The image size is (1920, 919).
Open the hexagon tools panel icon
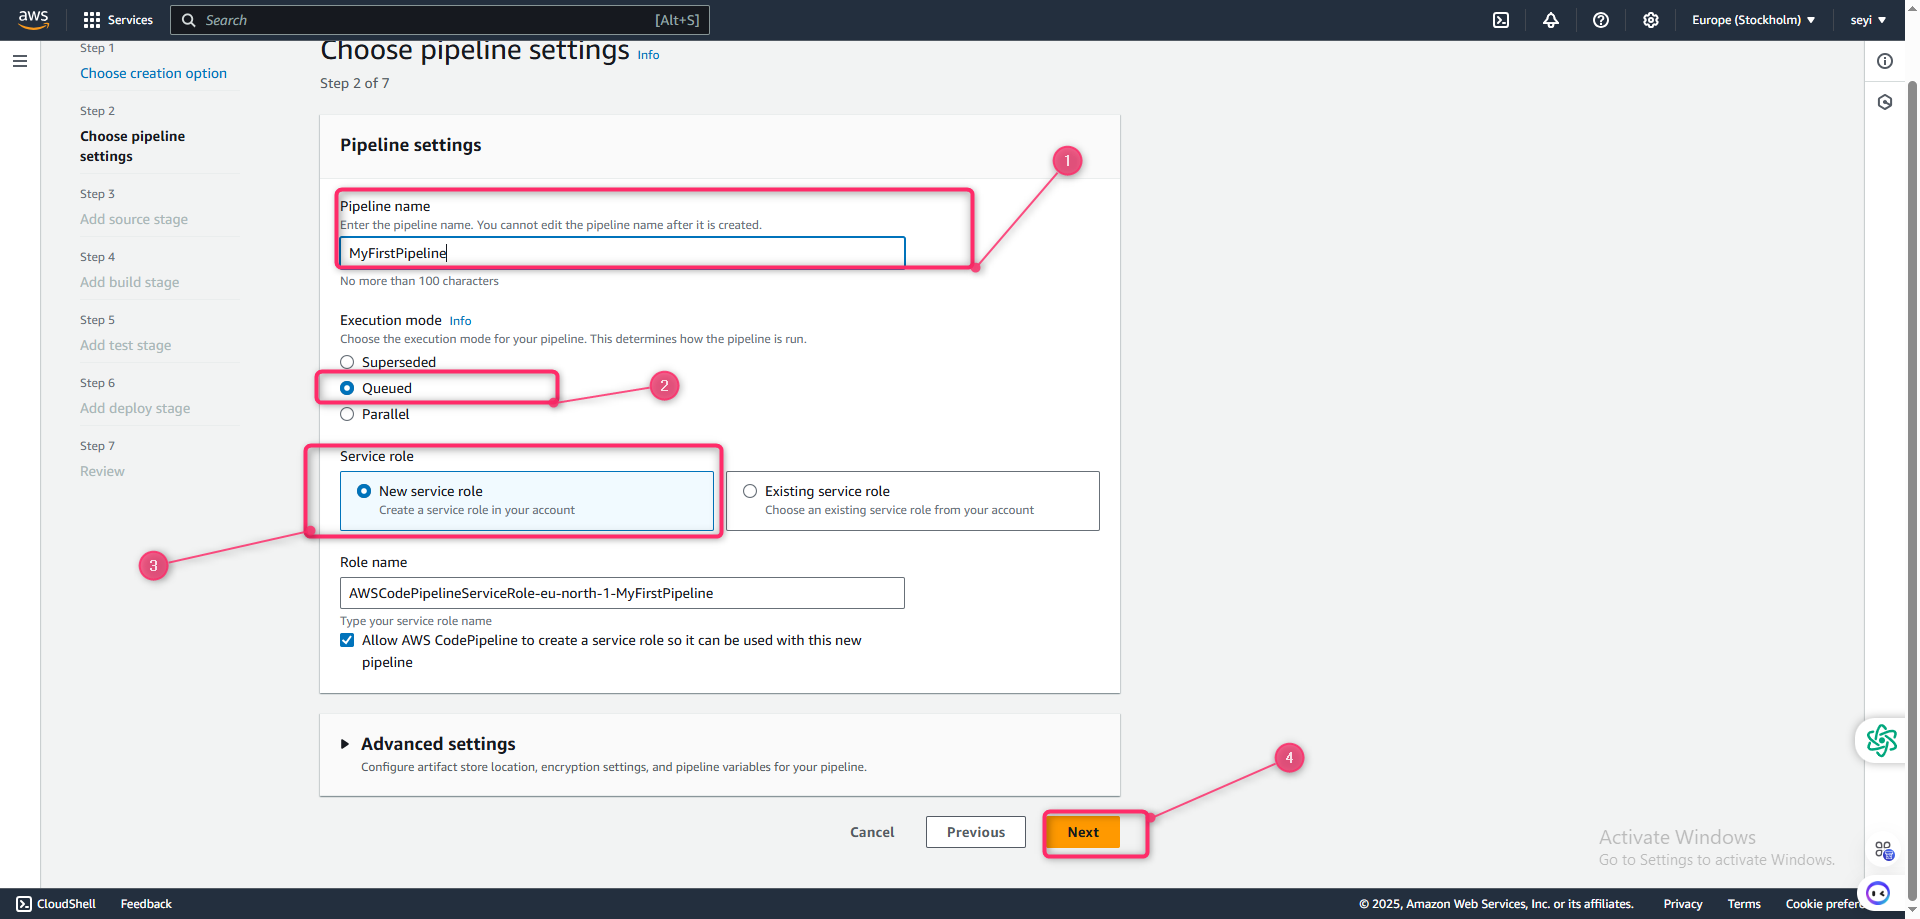point(1885,102)
